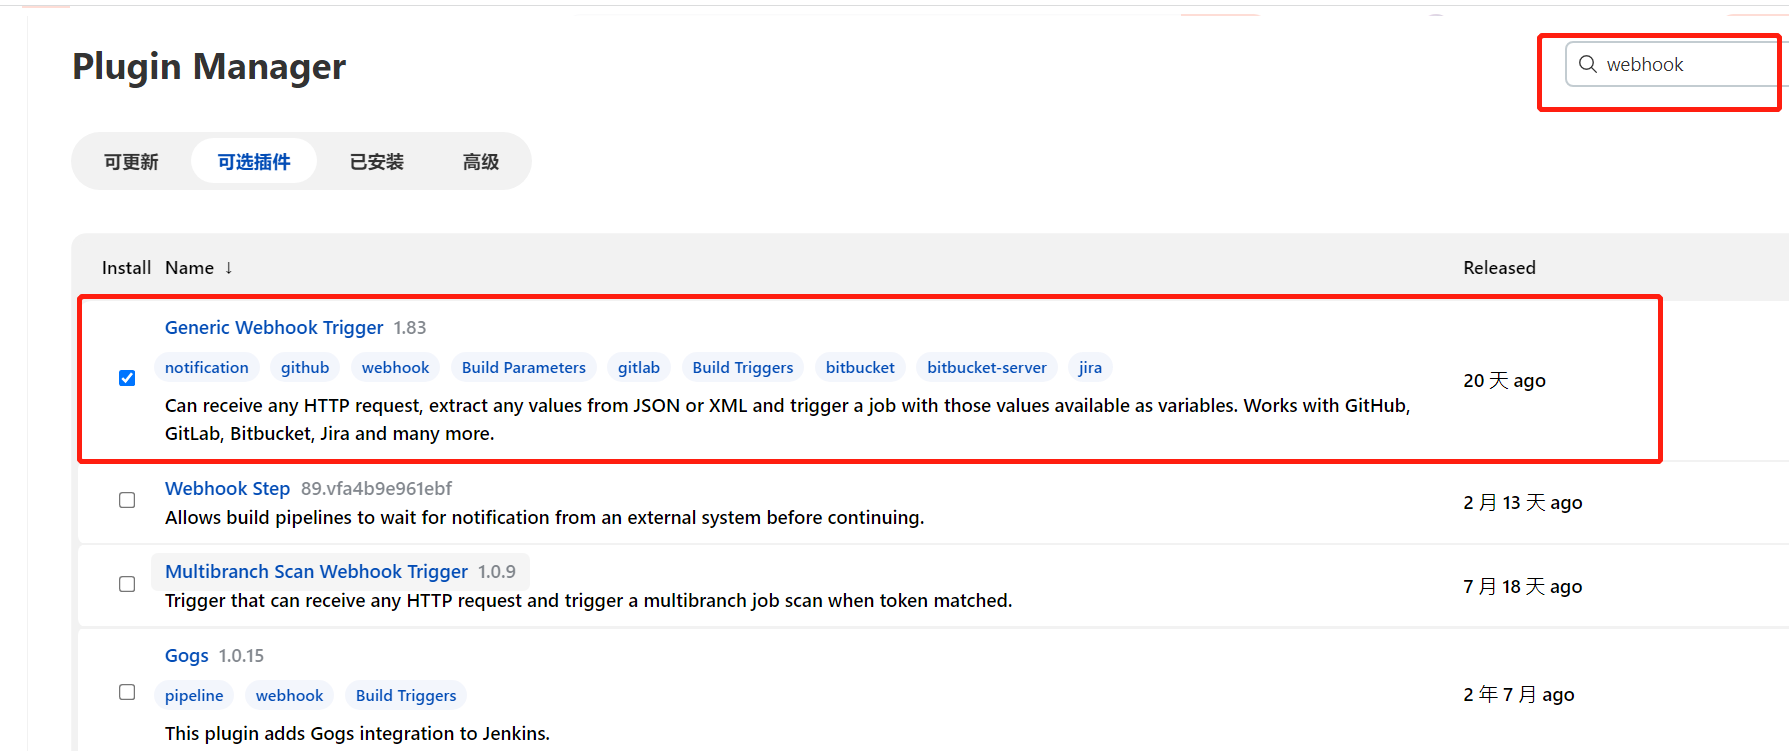Click the notification tag

207,368
